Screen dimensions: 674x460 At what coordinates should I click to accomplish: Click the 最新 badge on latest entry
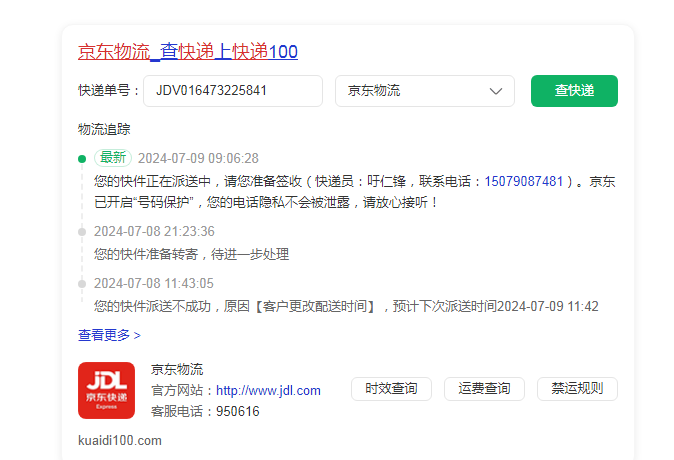113,158
